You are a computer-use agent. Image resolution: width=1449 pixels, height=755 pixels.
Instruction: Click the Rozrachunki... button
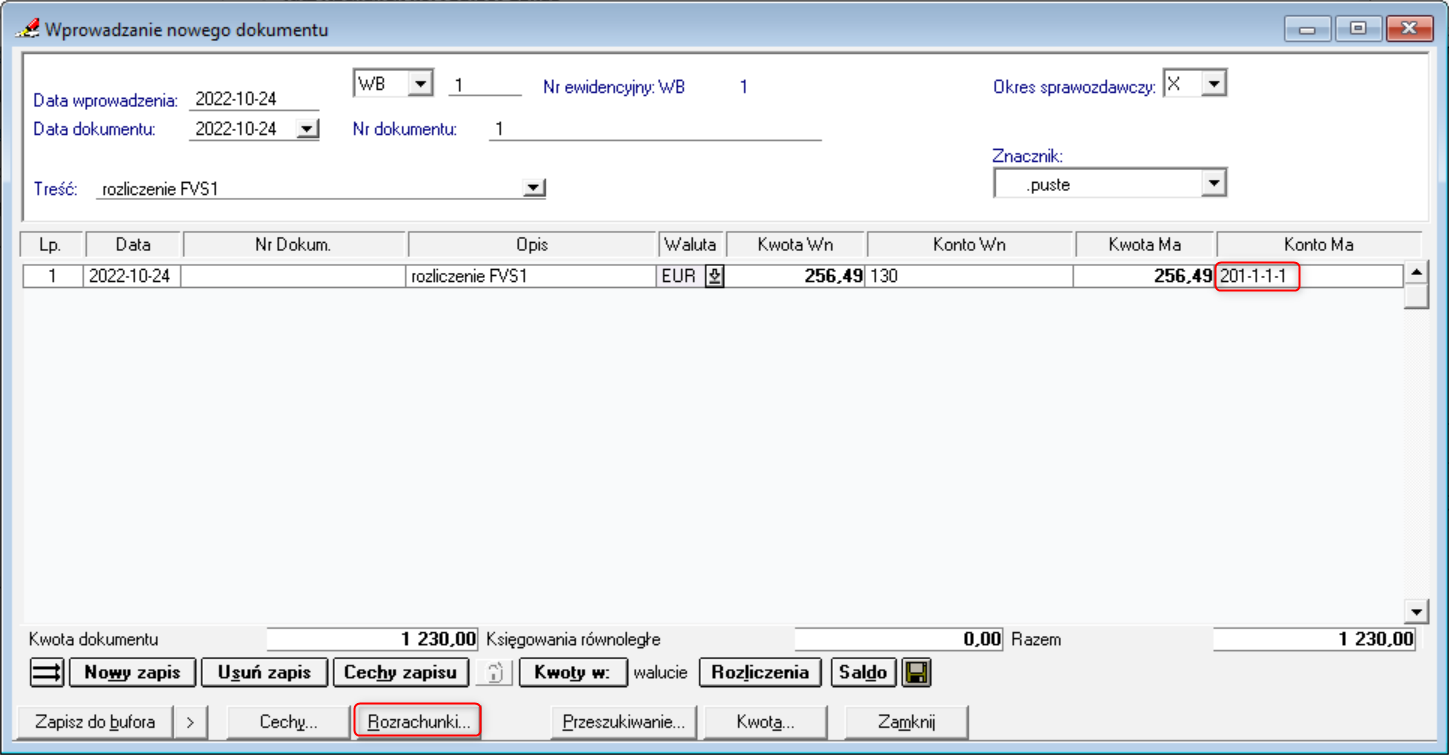(x=418, y=721)
